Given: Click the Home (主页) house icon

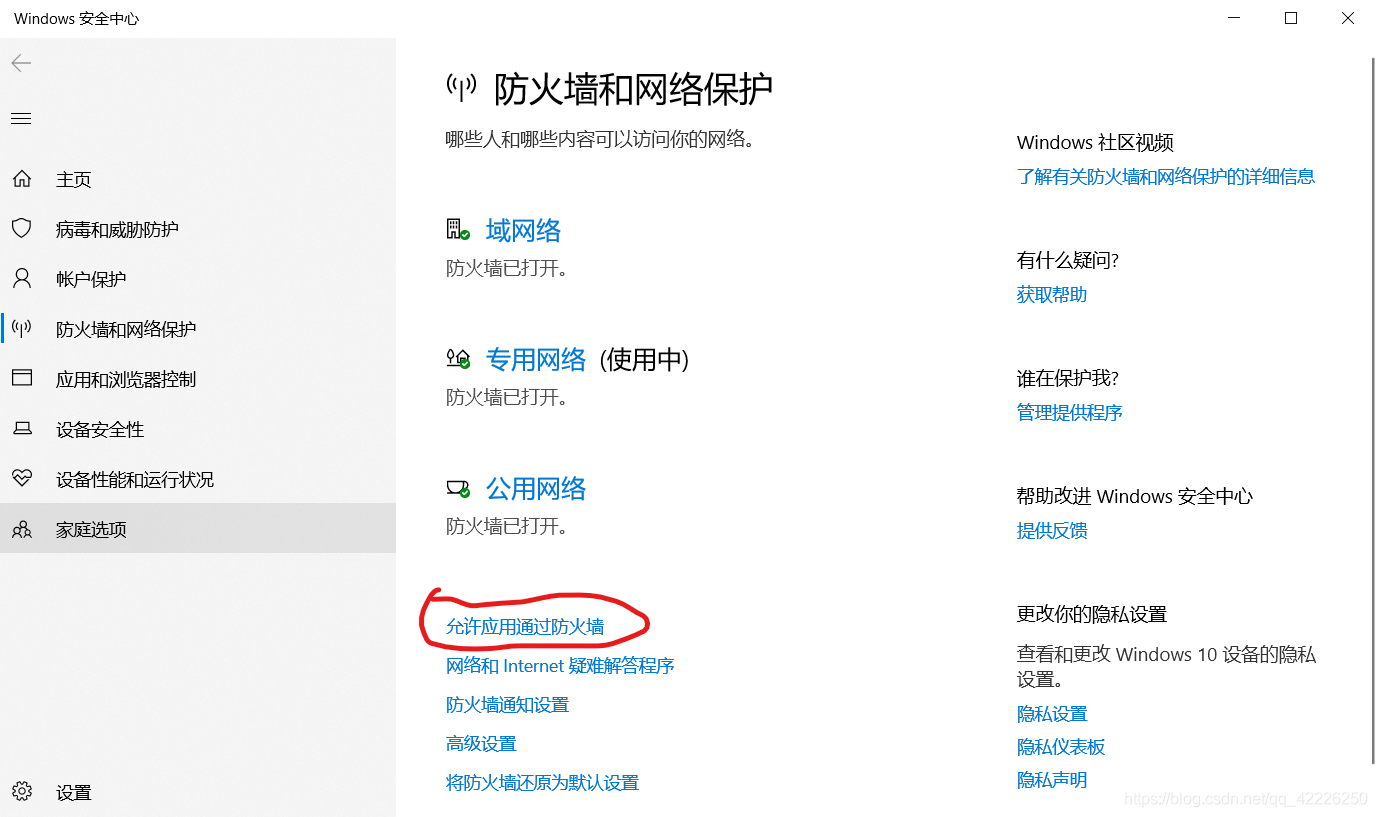Looking at the screenshot, I should 22,179.
